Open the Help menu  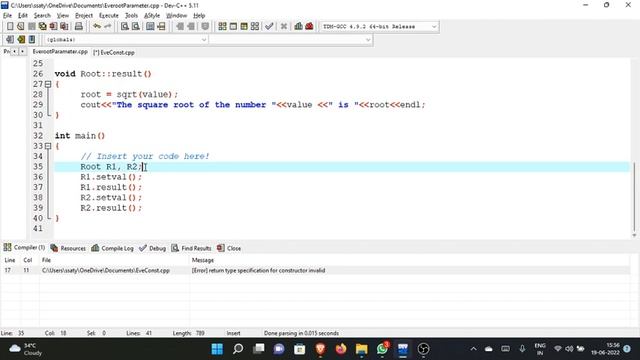tap(199, 16)
